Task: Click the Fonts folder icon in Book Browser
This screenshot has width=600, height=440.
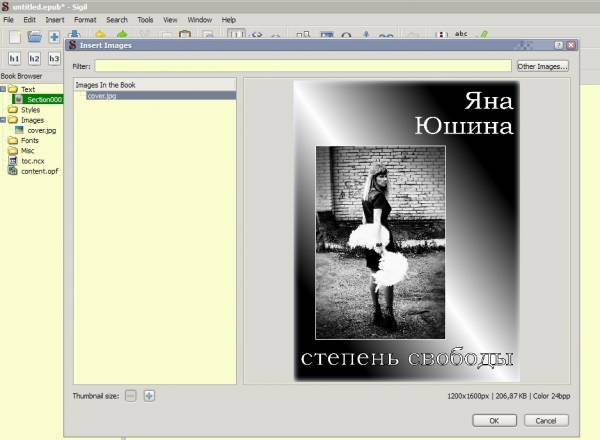Action: (x=13, y=140)
